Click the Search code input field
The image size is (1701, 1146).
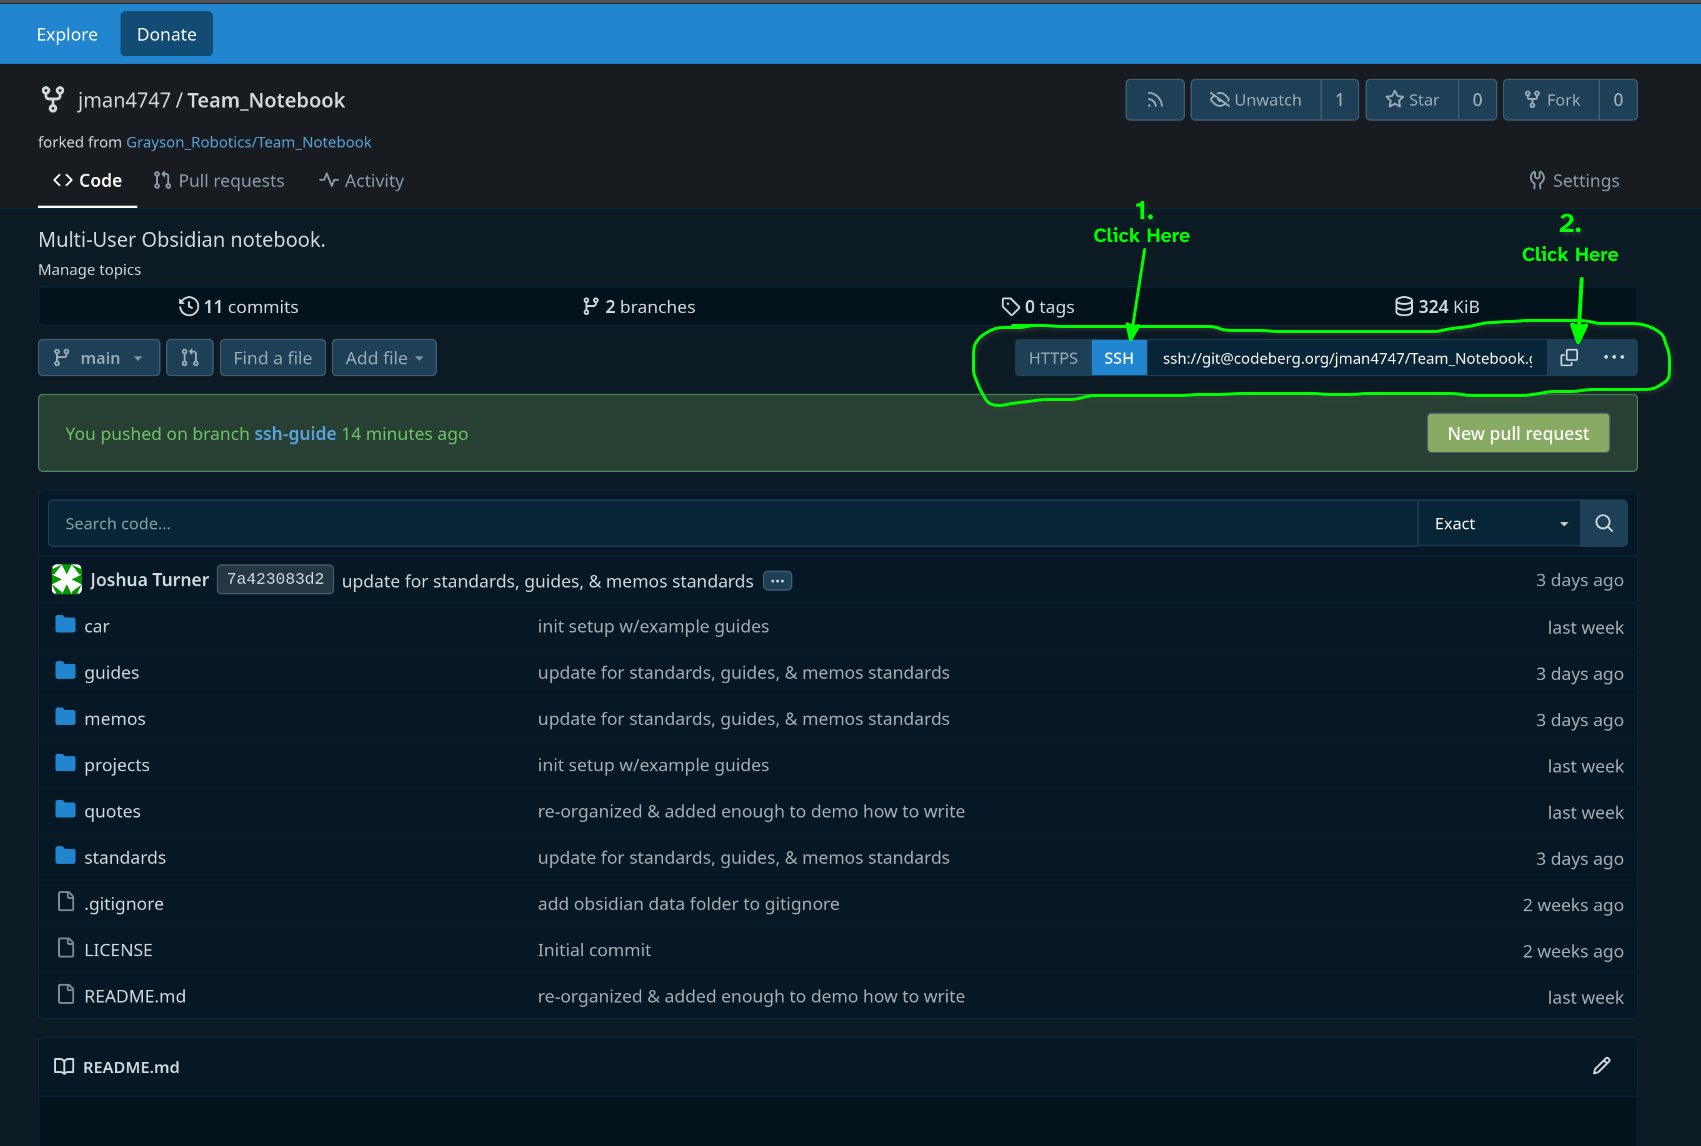click(733, 524)
